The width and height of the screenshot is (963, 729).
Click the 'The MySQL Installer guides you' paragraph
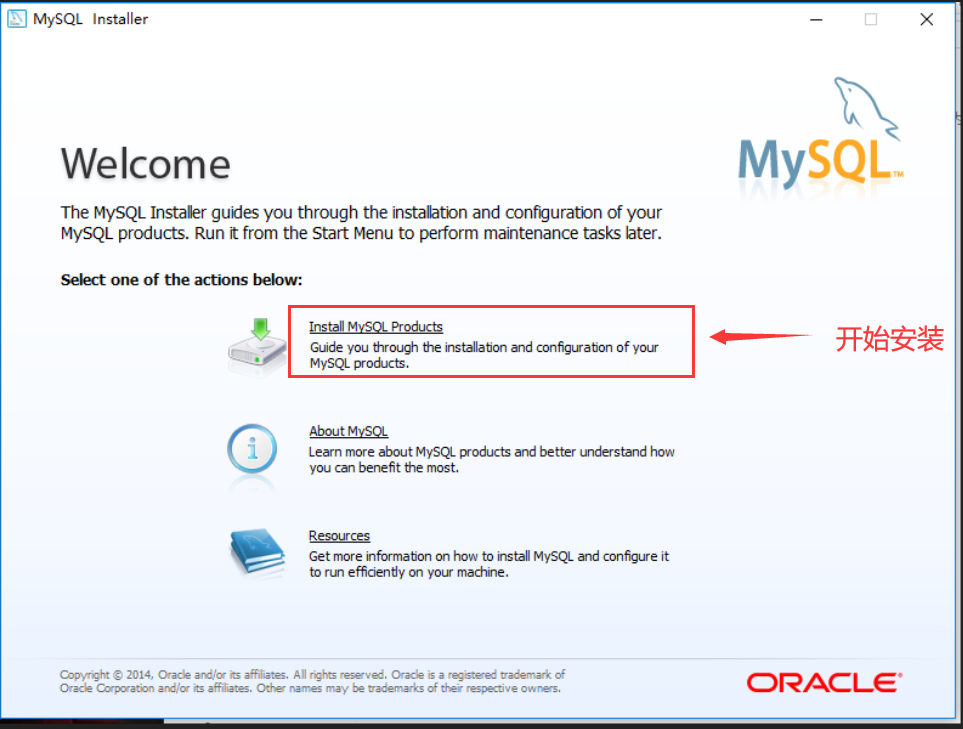pos(361,222)
